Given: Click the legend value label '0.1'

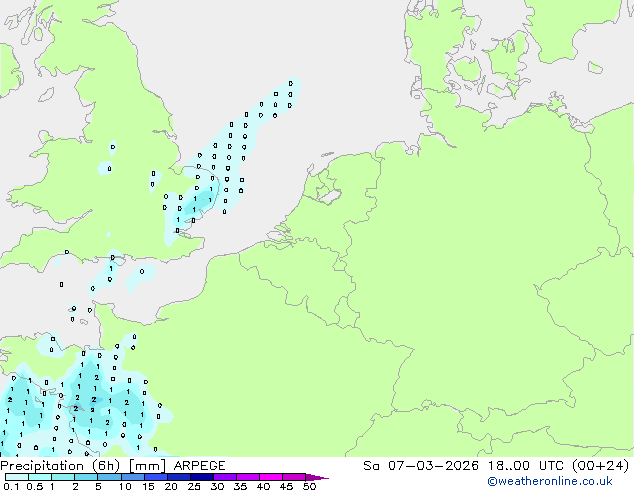Looking at the screenshot, I should click(11, 486).
